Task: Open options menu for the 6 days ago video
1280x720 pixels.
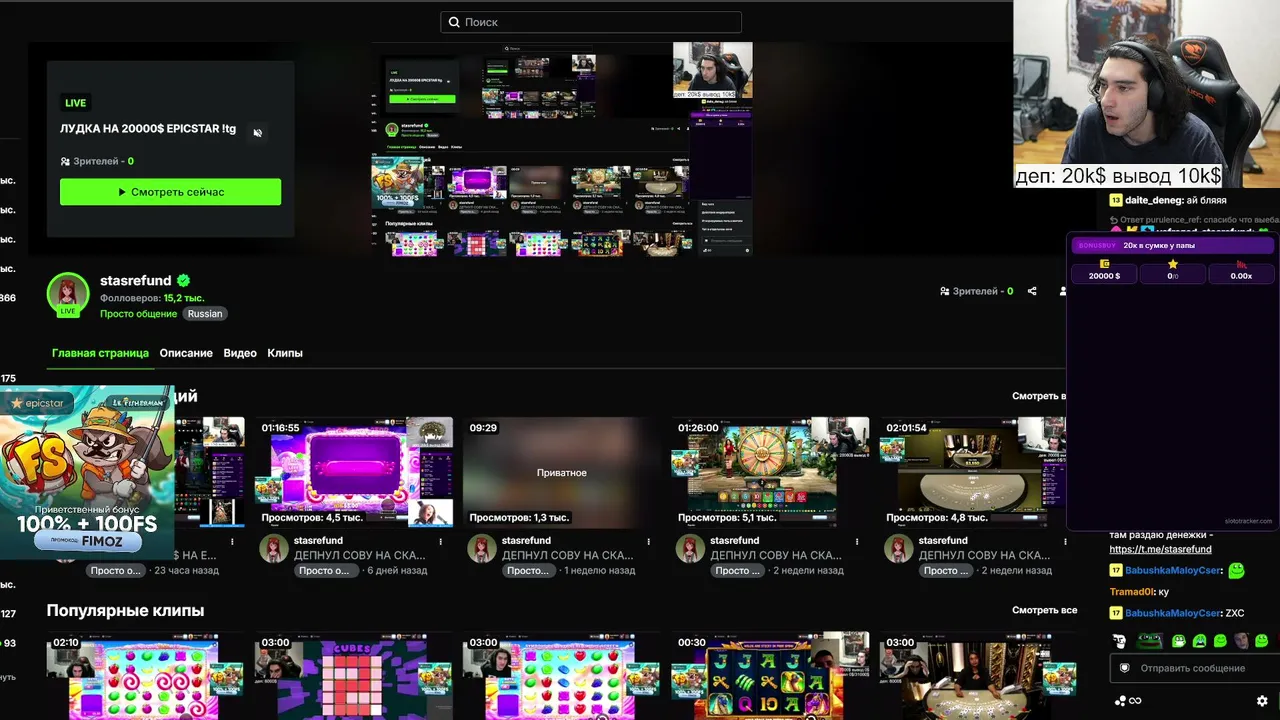Action: click(441, 541)
